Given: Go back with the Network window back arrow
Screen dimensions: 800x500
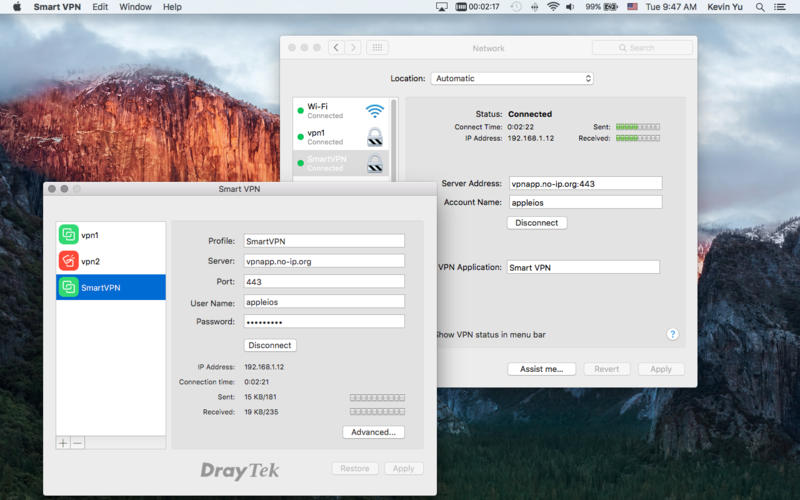Looking at the screenshot, I should tap(335, 47).
